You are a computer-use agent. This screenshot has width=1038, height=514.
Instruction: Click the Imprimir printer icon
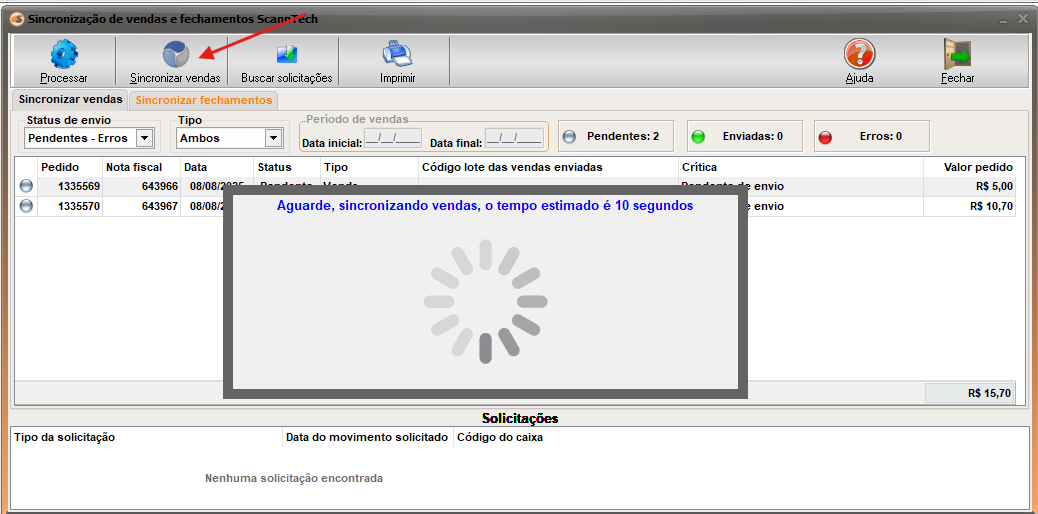pos(397,55)
